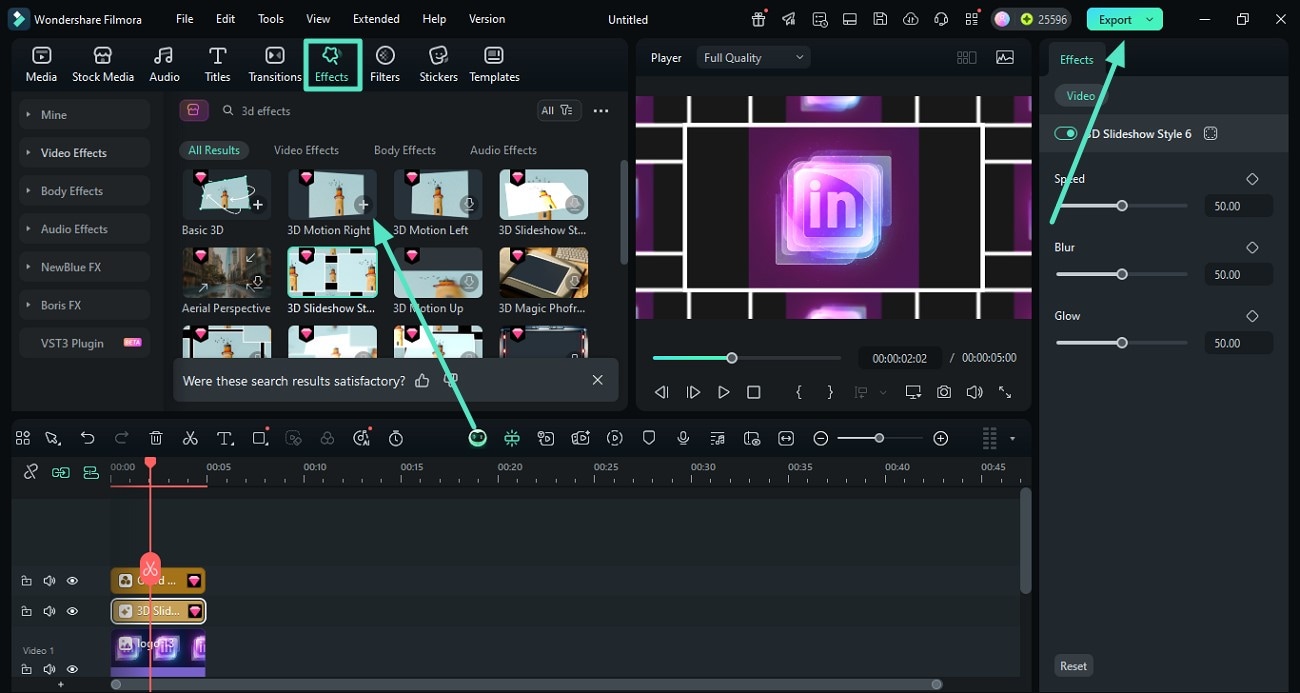Mute the Video 1 track speaker
Screen dimensions: 1300x693
49,669
